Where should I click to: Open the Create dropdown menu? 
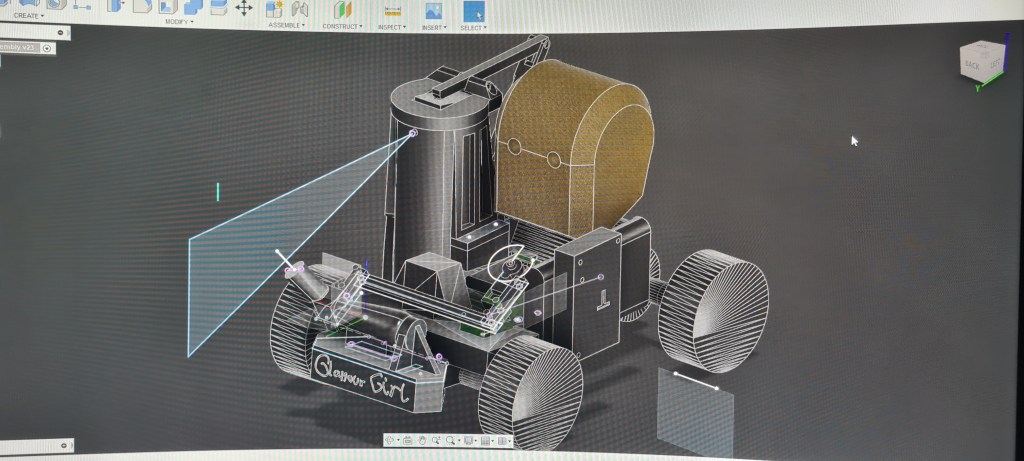point(28,16)
